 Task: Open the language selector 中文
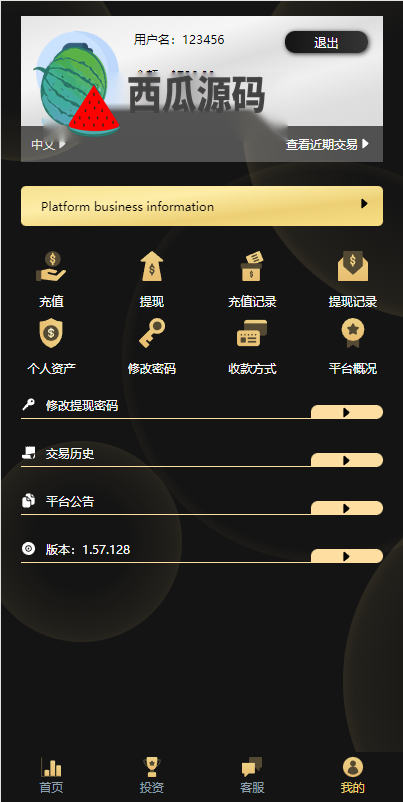pos(49,145)
